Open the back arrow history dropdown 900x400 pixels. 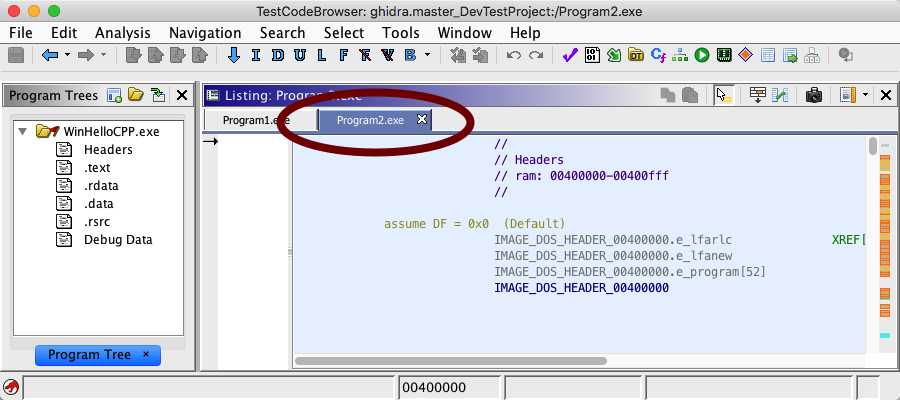pos(67,55)
